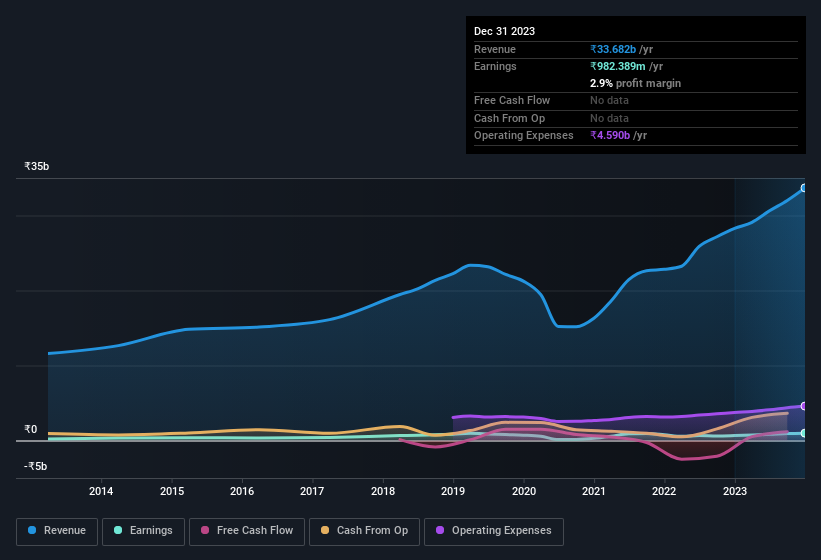This screenshot has height=560, width=821.
Task: Click the Dec 31 2023 tooltip header
Action: [504, 31]
